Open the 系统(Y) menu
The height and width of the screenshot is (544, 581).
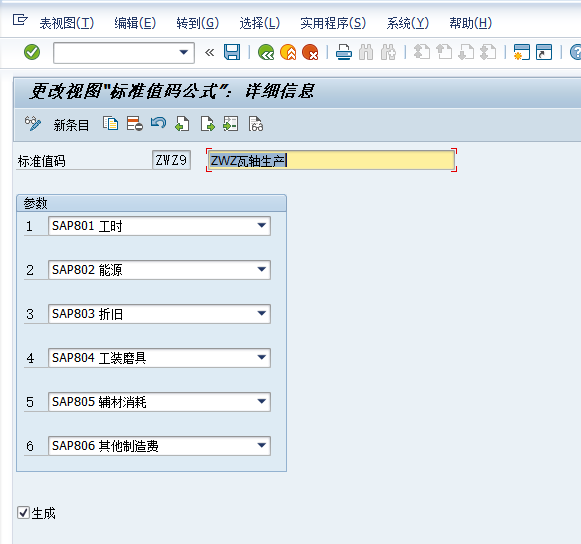[x=408, y=23]
